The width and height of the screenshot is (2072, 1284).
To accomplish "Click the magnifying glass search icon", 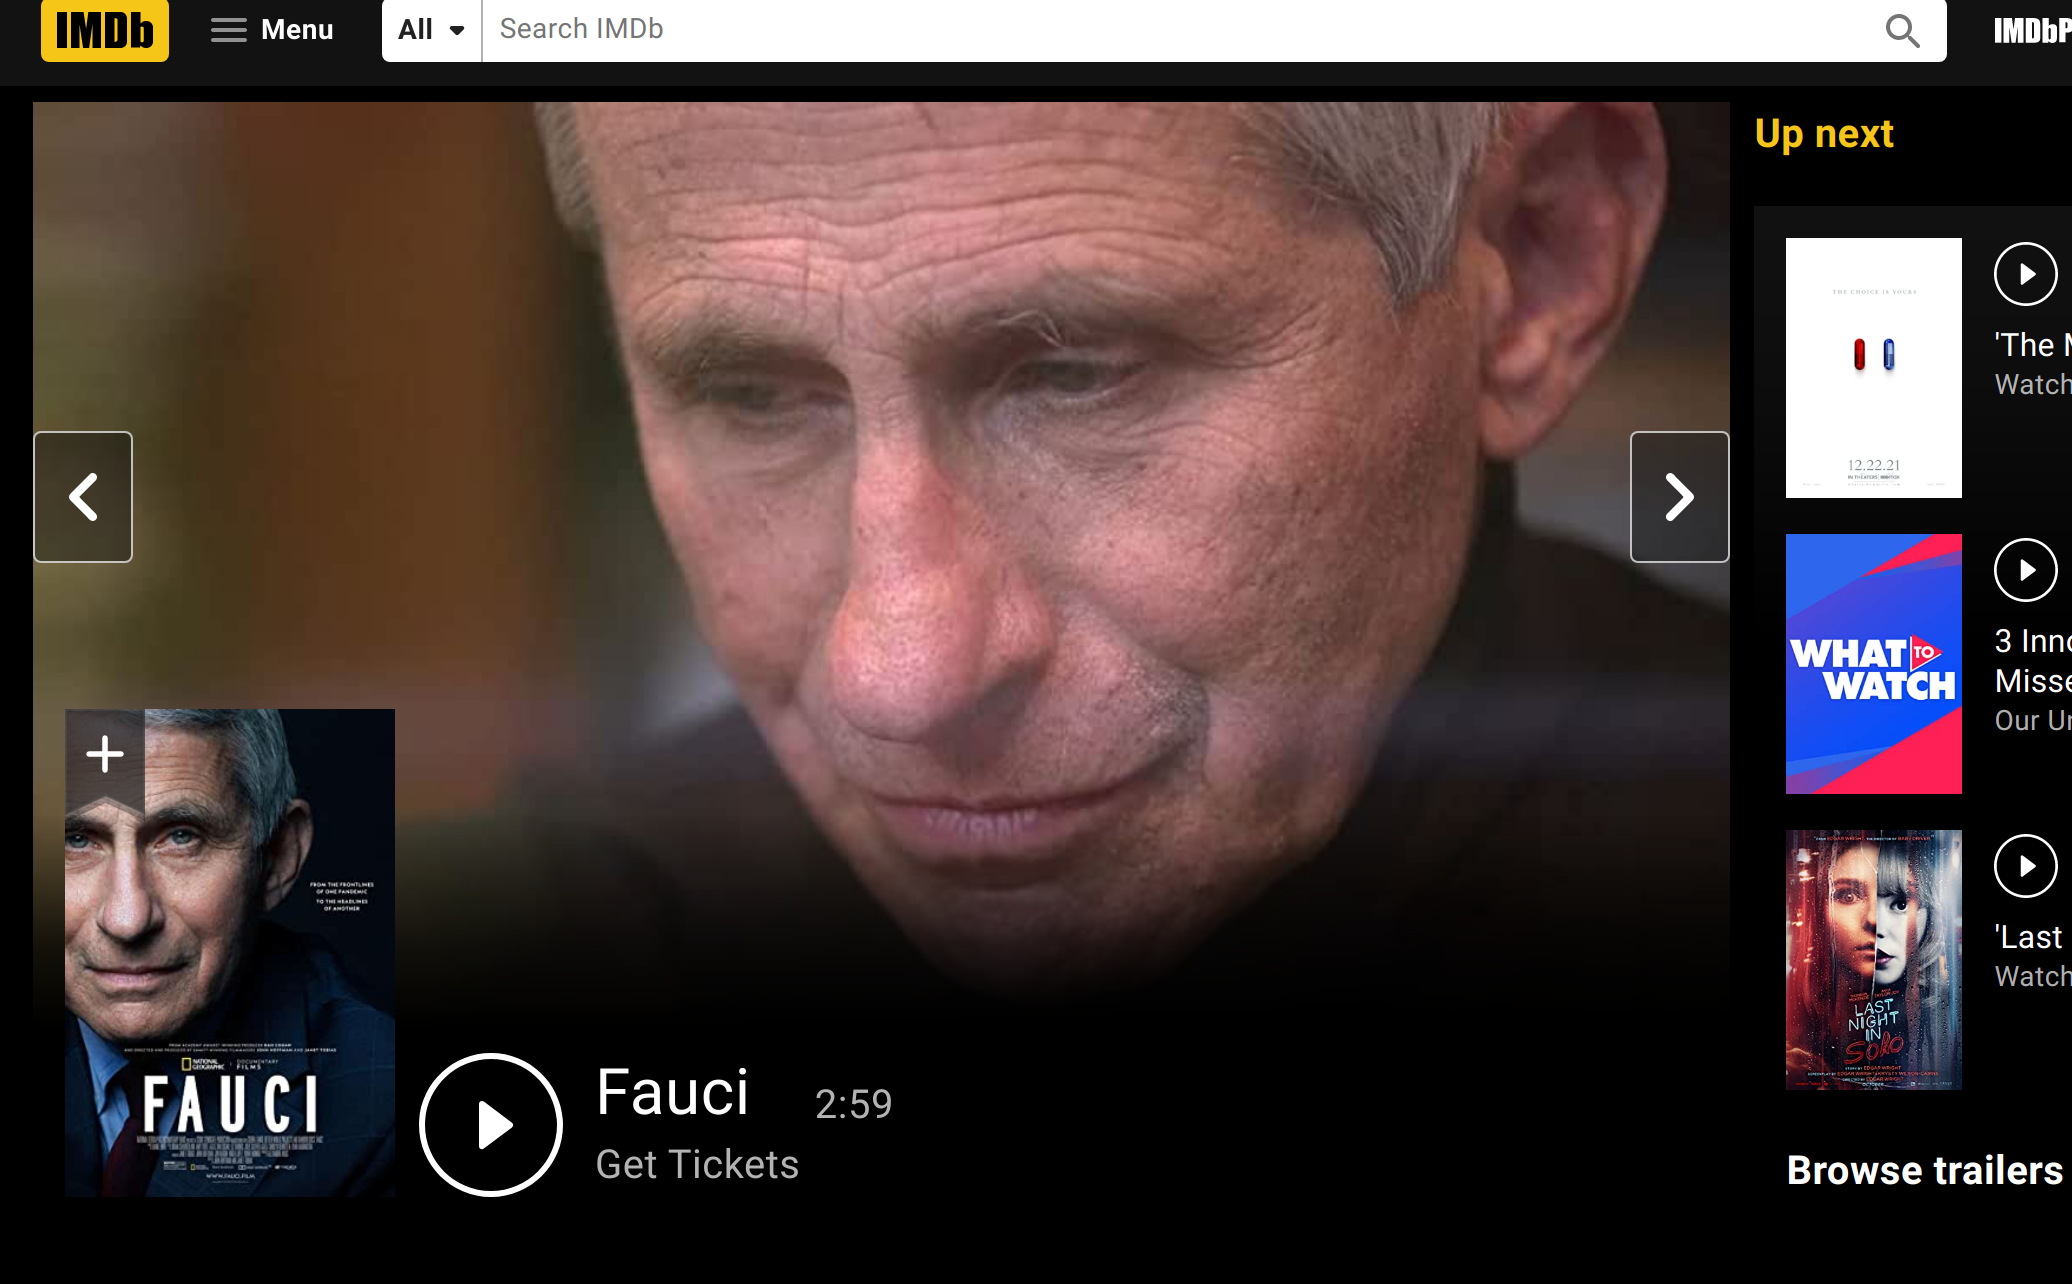I will [1902, 30].
